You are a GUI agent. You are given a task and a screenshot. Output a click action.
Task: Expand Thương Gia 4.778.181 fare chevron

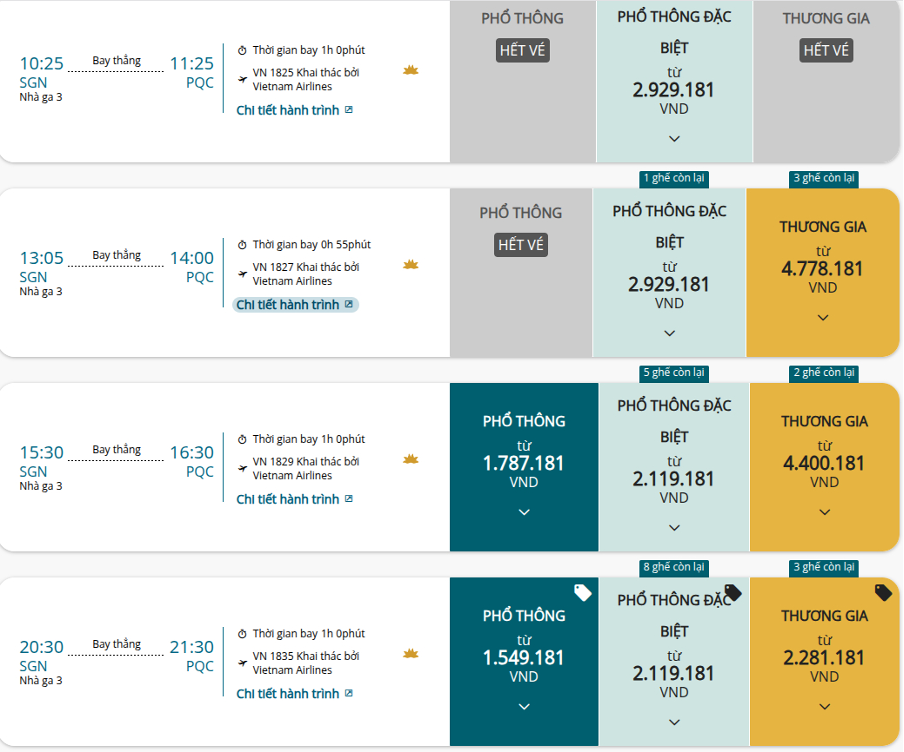(823, 318)
